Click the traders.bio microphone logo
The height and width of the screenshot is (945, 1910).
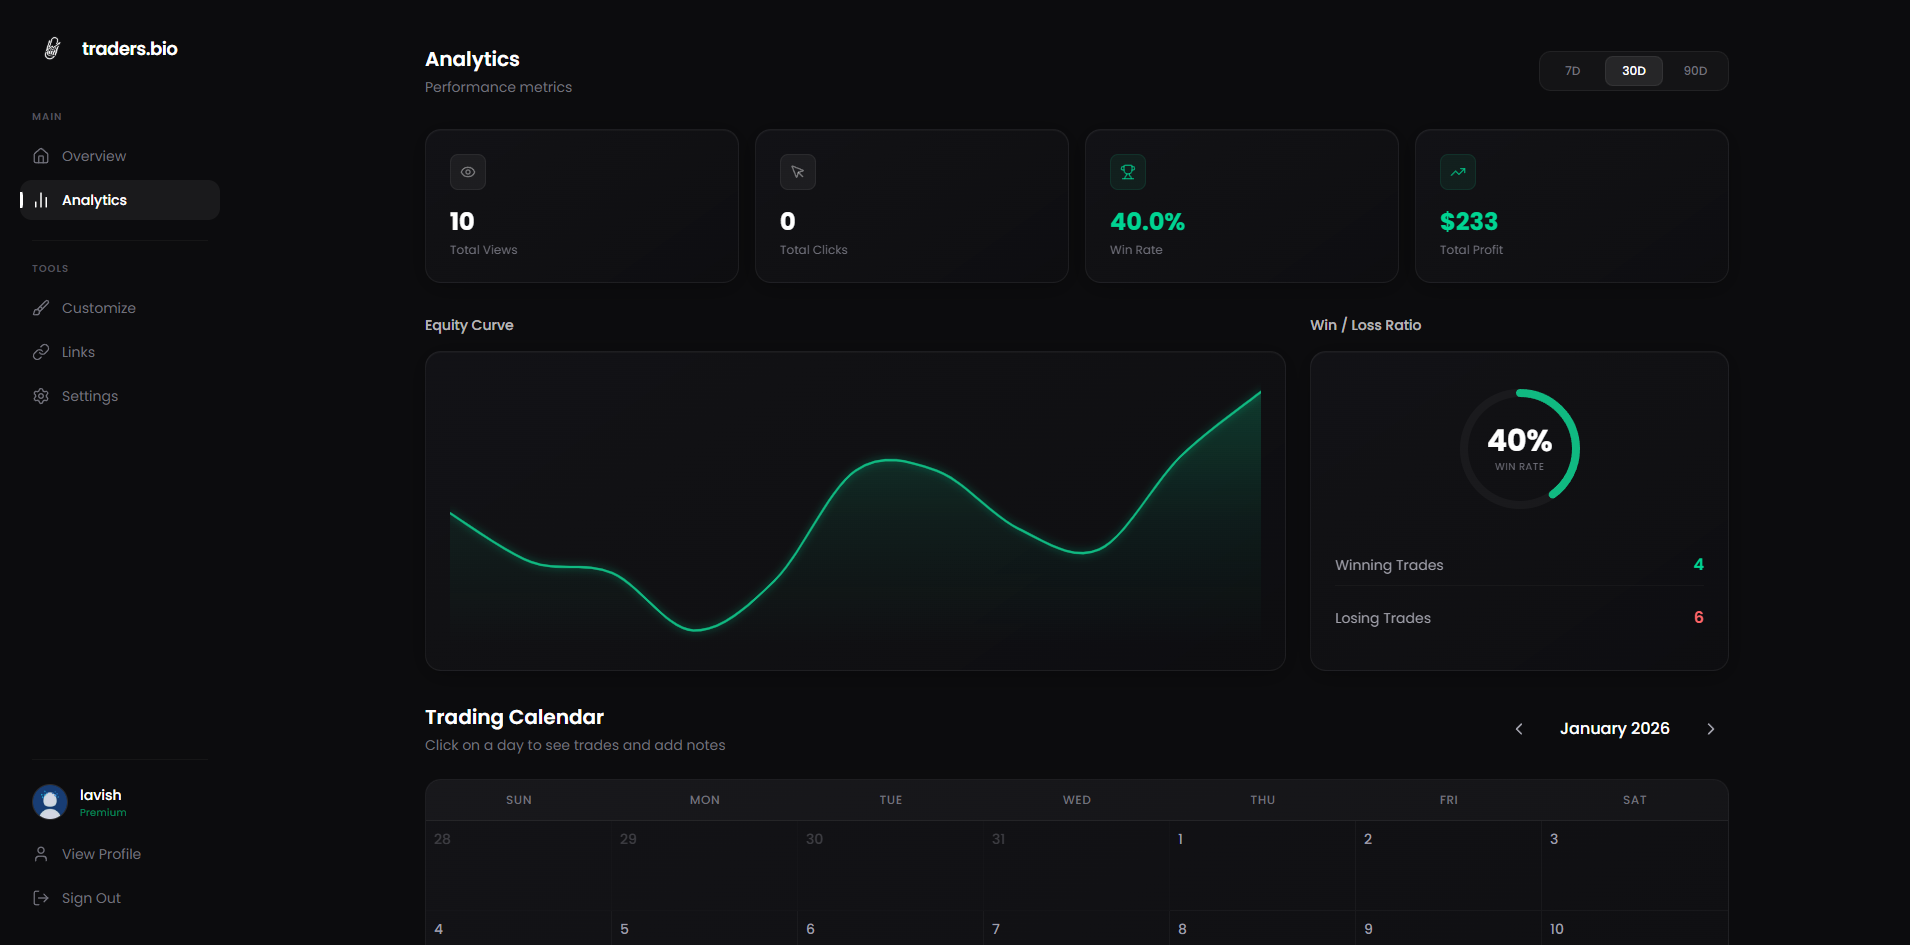51,47
